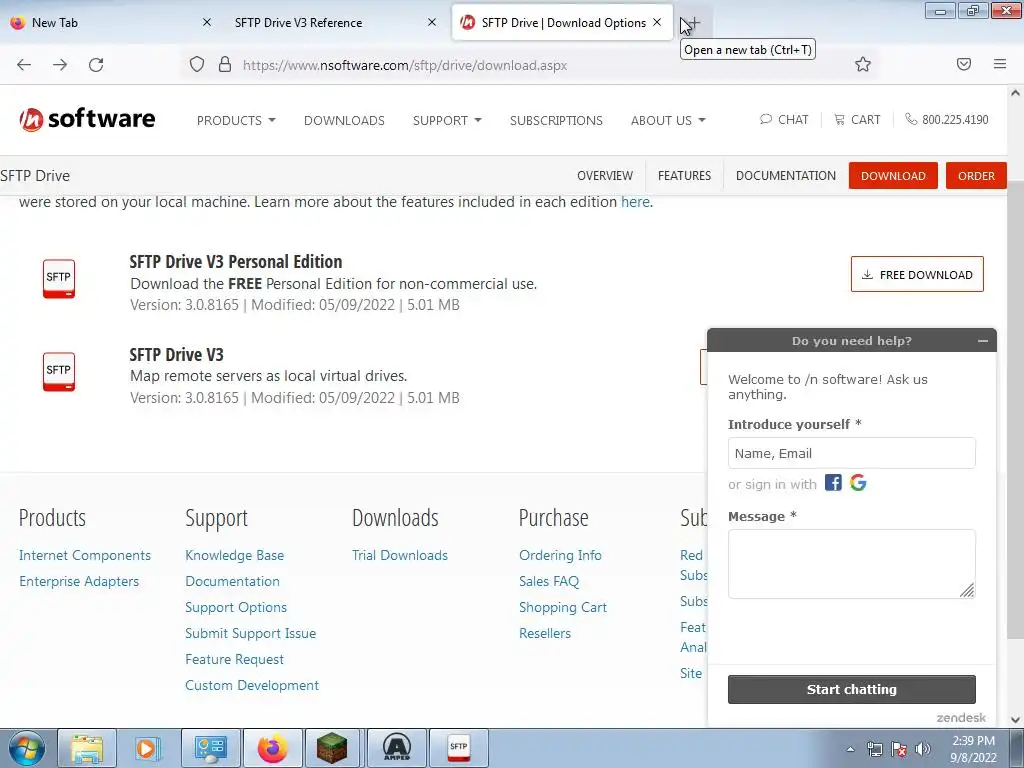Open the Pocket save icon
This screenshot has width=1024, height=768.
[x=964, y=64]
